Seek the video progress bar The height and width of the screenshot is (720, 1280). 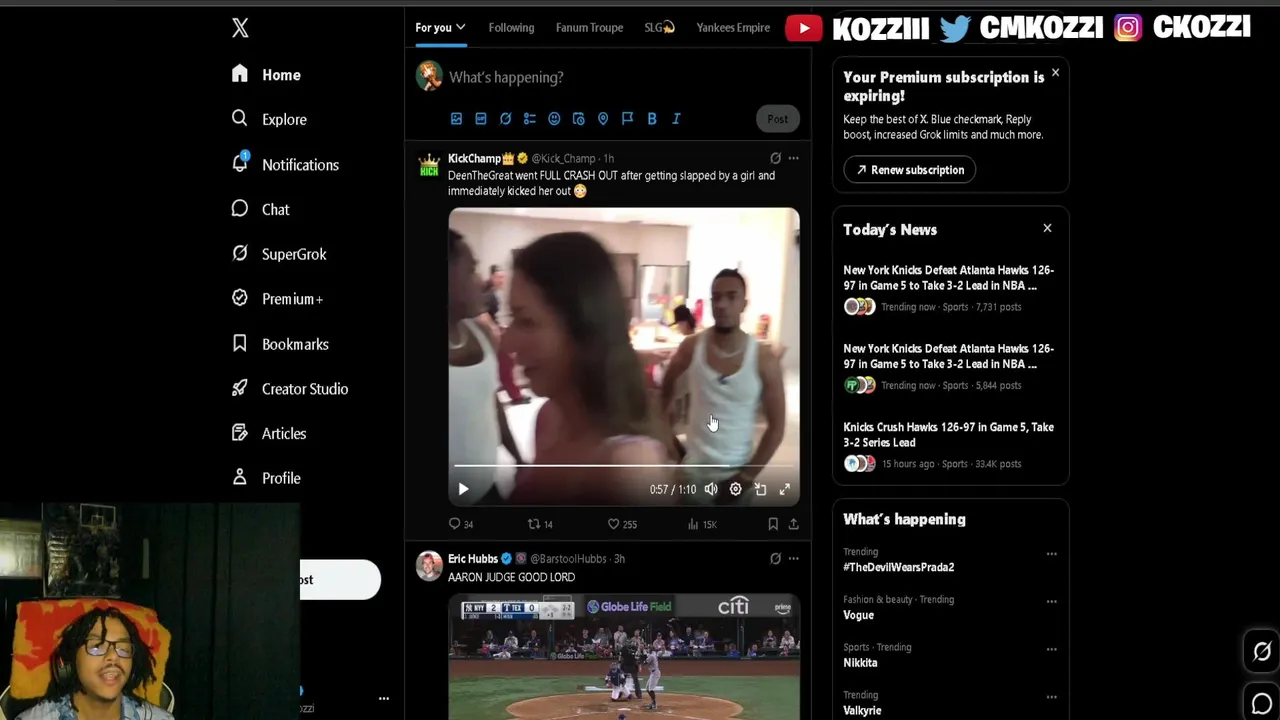[624, 466]
